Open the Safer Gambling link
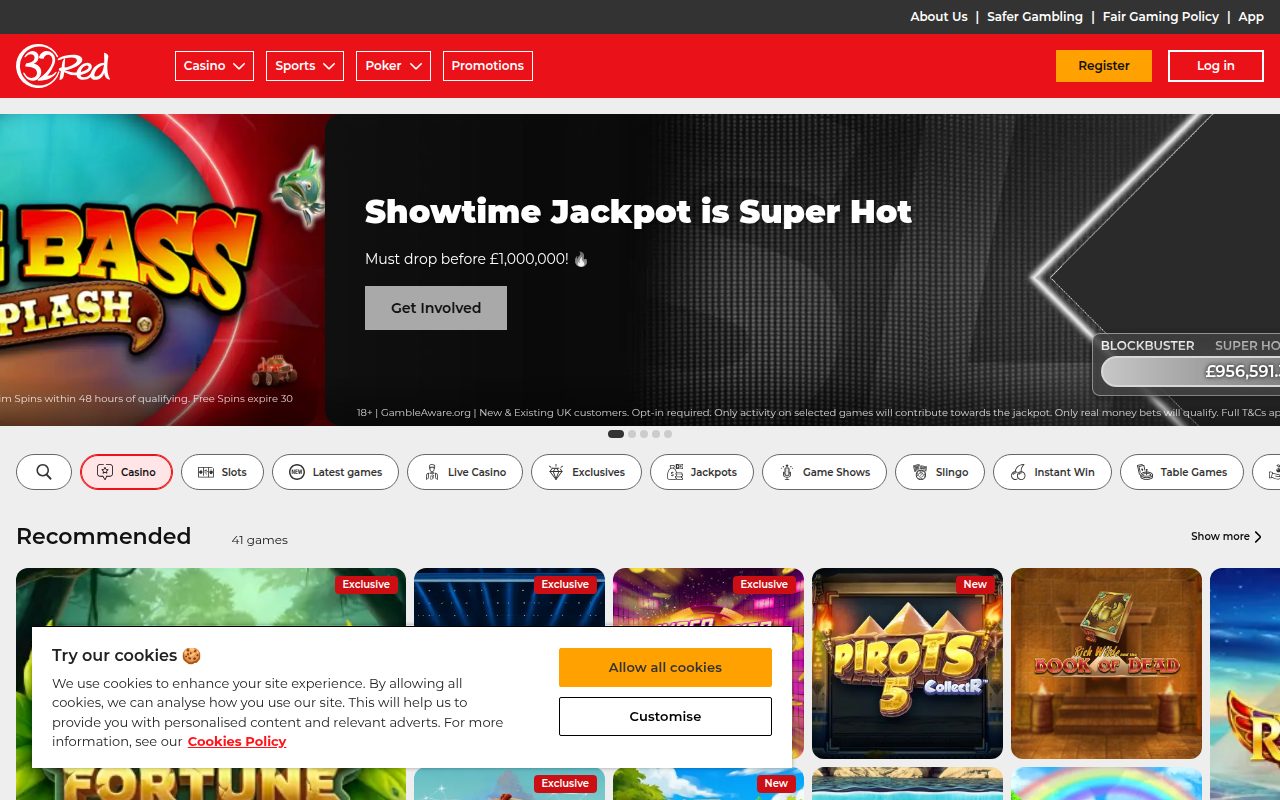Viewport: 1280px width, 800px height. coord(1035,16)
